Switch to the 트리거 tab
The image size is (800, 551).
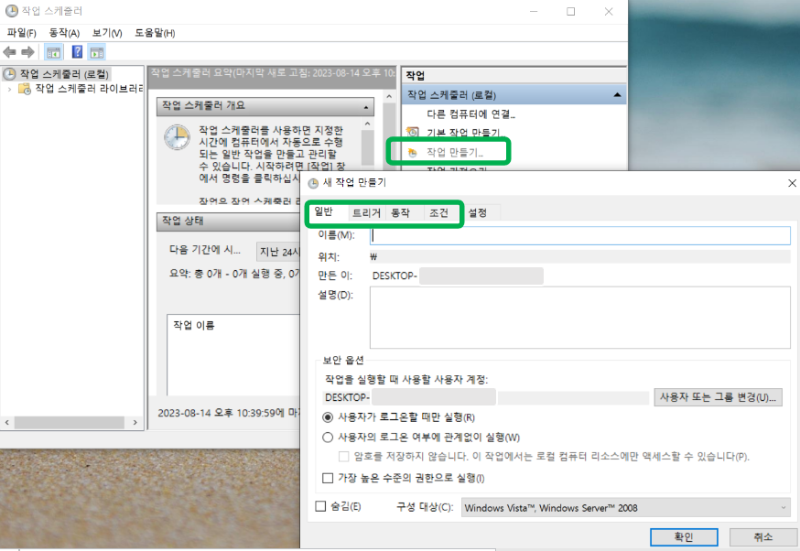(366, 213)
